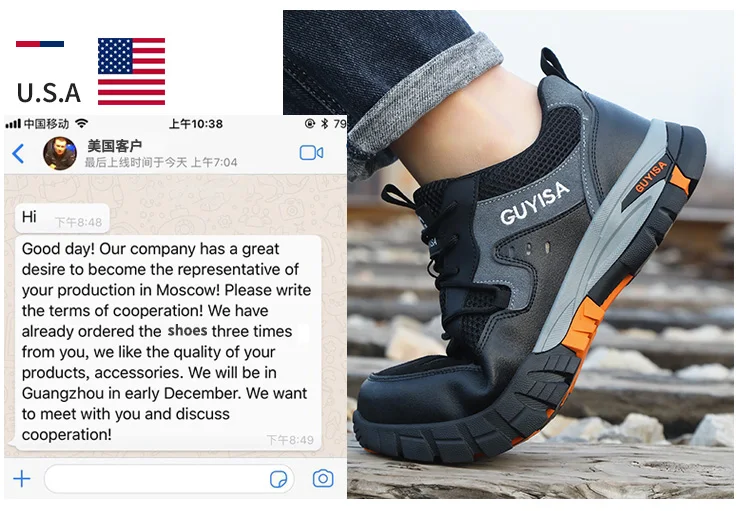The height and width of the screenshot is (511, 750).
Task: Tap the blue back arrow in chat header
Action: pos(18,154)
